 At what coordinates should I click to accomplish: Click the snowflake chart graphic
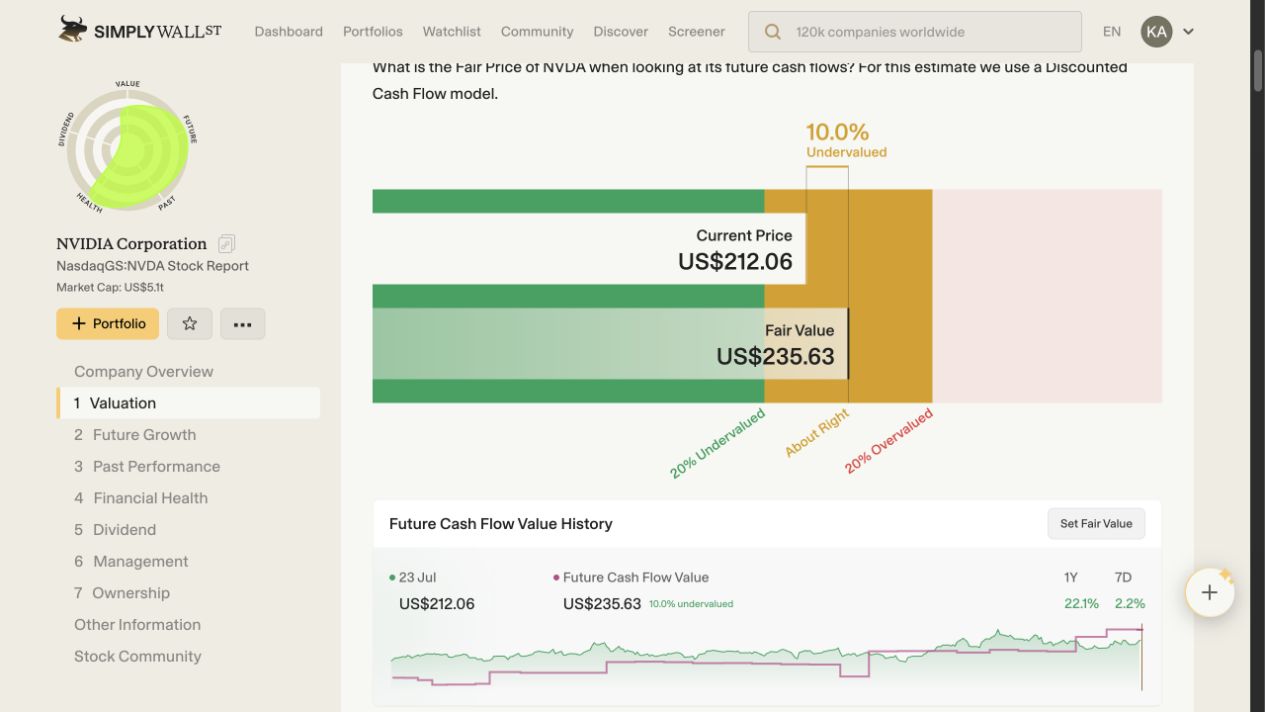(128, 146)
